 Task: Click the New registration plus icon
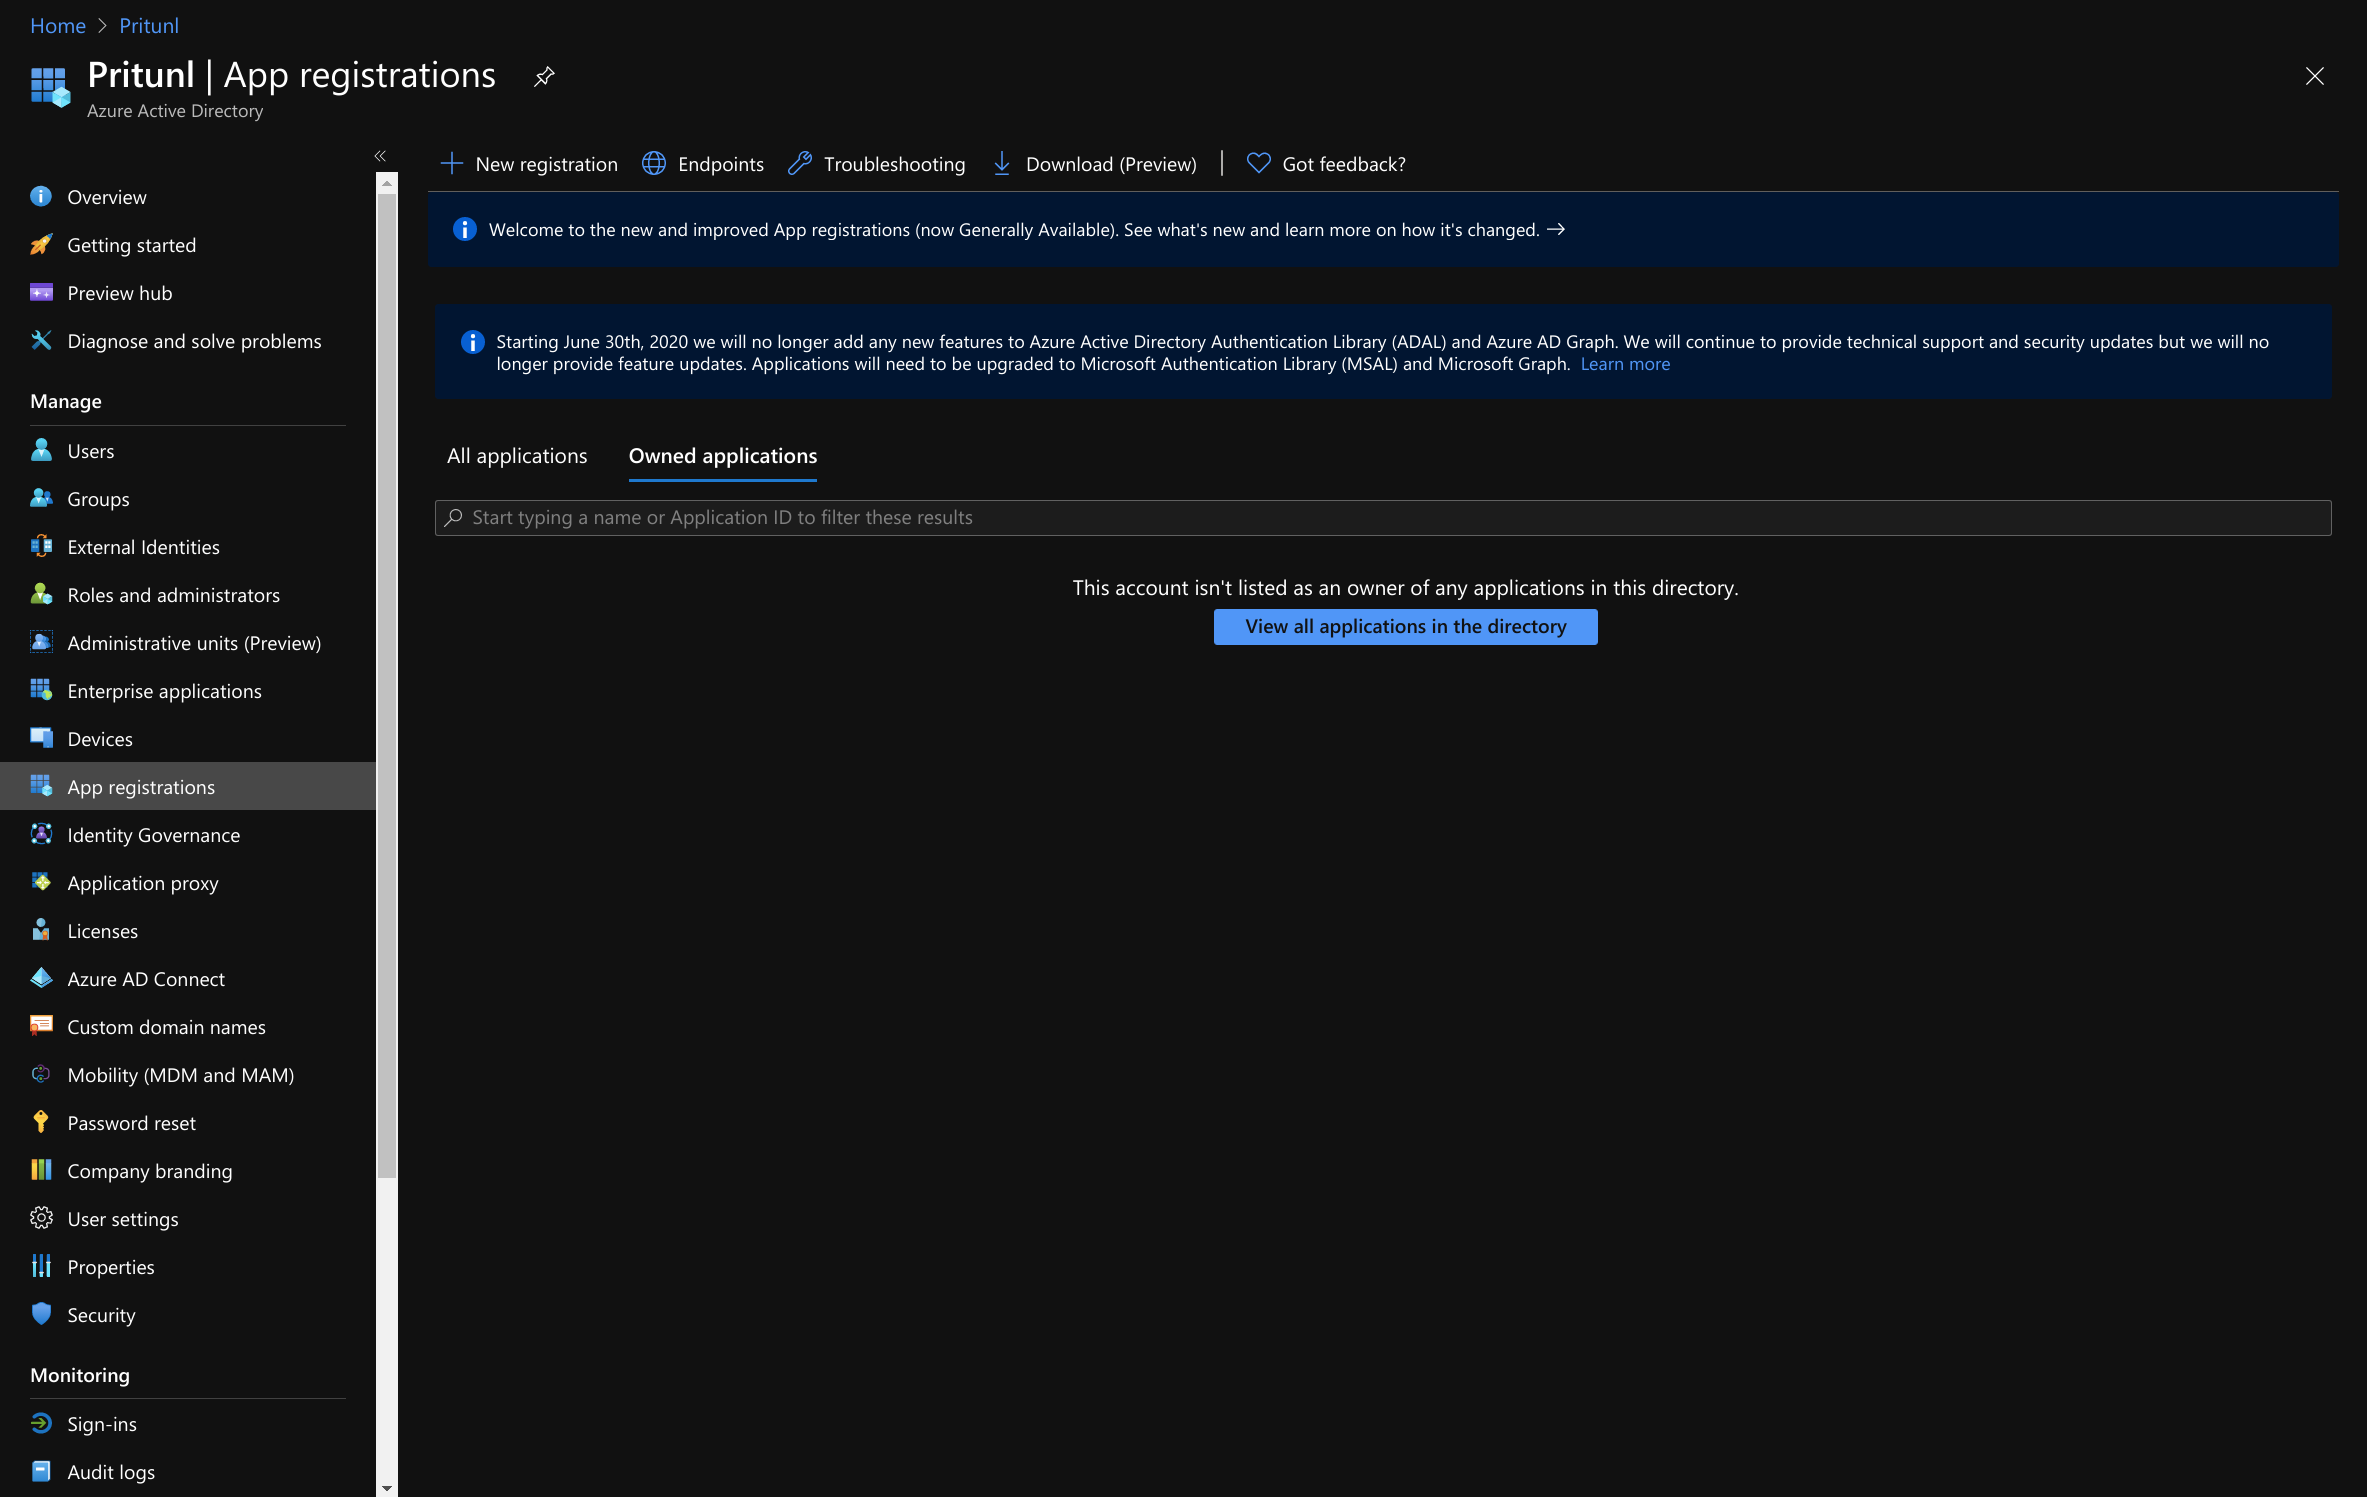tap(452, 164)
